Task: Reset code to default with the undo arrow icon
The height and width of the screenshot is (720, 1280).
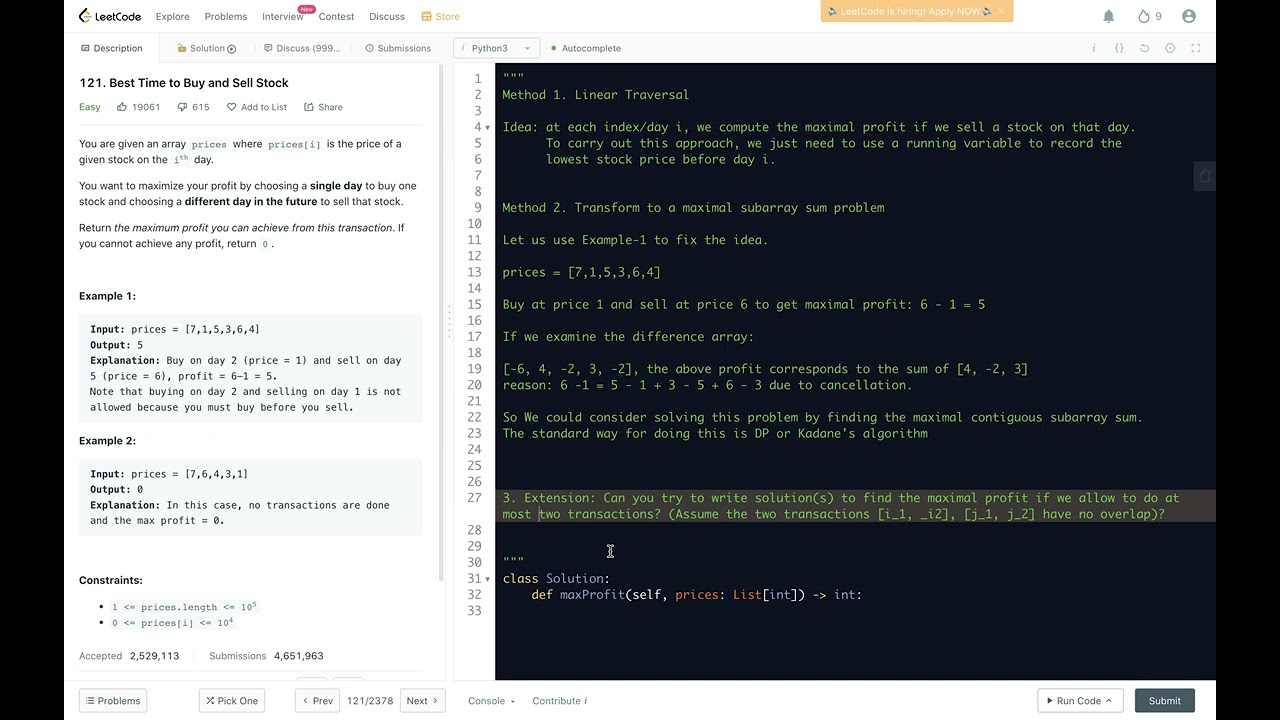Action: (1145, 48)
